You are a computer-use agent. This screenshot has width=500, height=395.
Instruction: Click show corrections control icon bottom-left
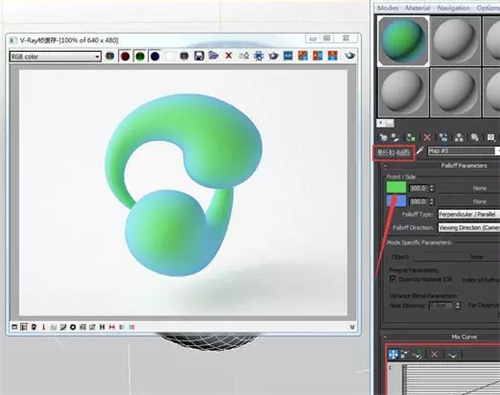[14, 327]
